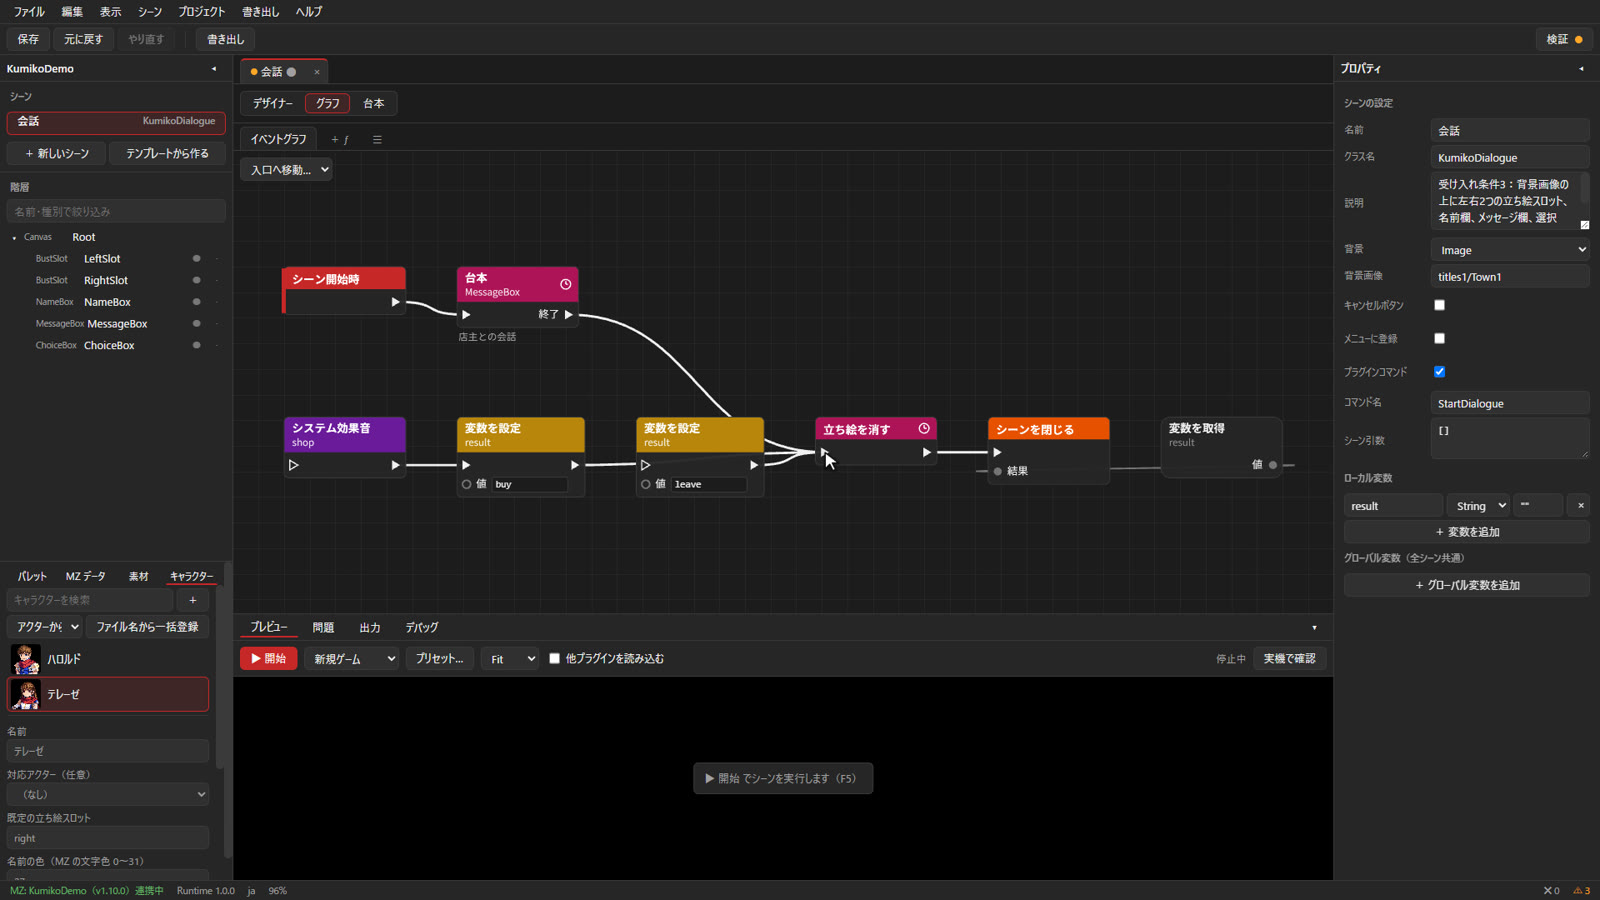Open the 入口へ移動 dropdown
1600x900 pixels.
(287, 170)
